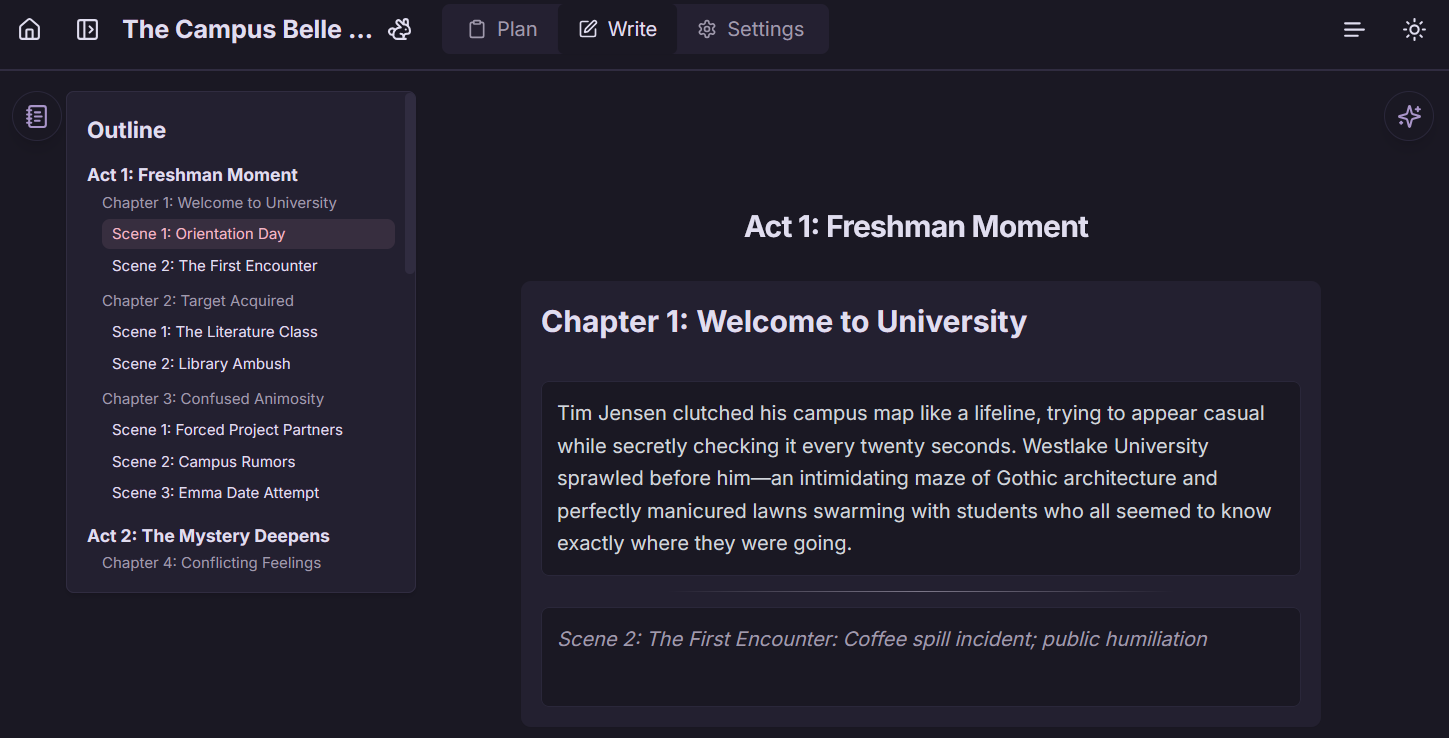Click the sparkle AI assistant icon
The height and width of the screenshot is (738, 1449).
[x=1409, y=116]
